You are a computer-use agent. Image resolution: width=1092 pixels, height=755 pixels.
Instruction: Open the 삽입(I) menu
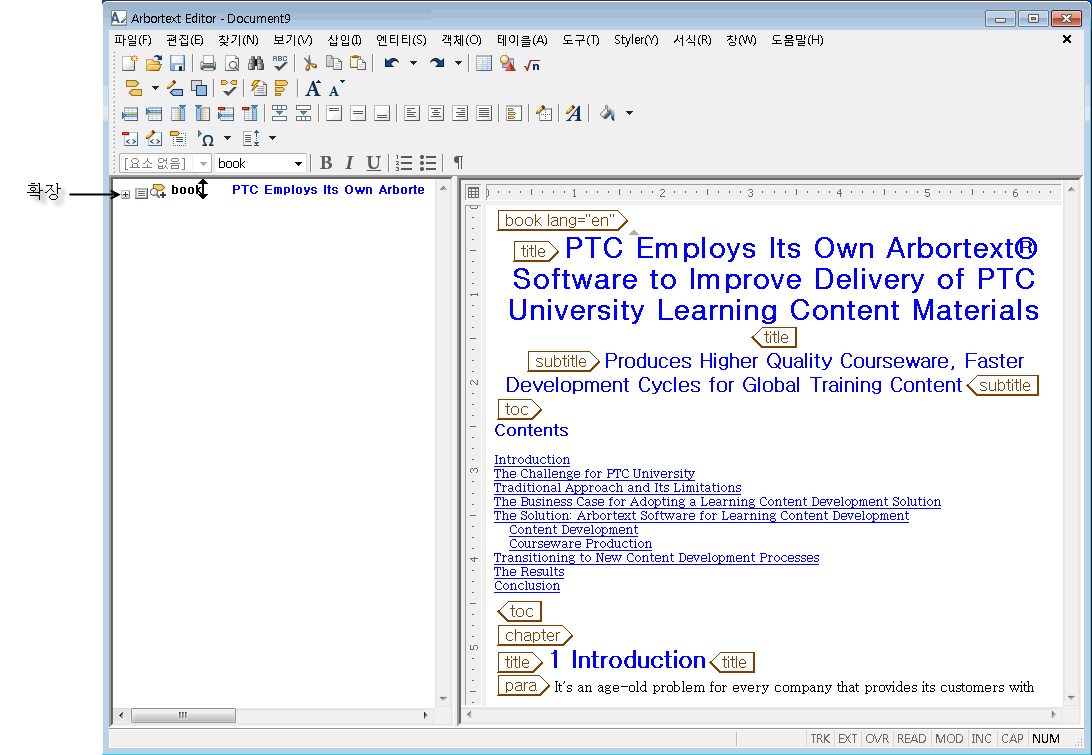[x=344, y=40]
